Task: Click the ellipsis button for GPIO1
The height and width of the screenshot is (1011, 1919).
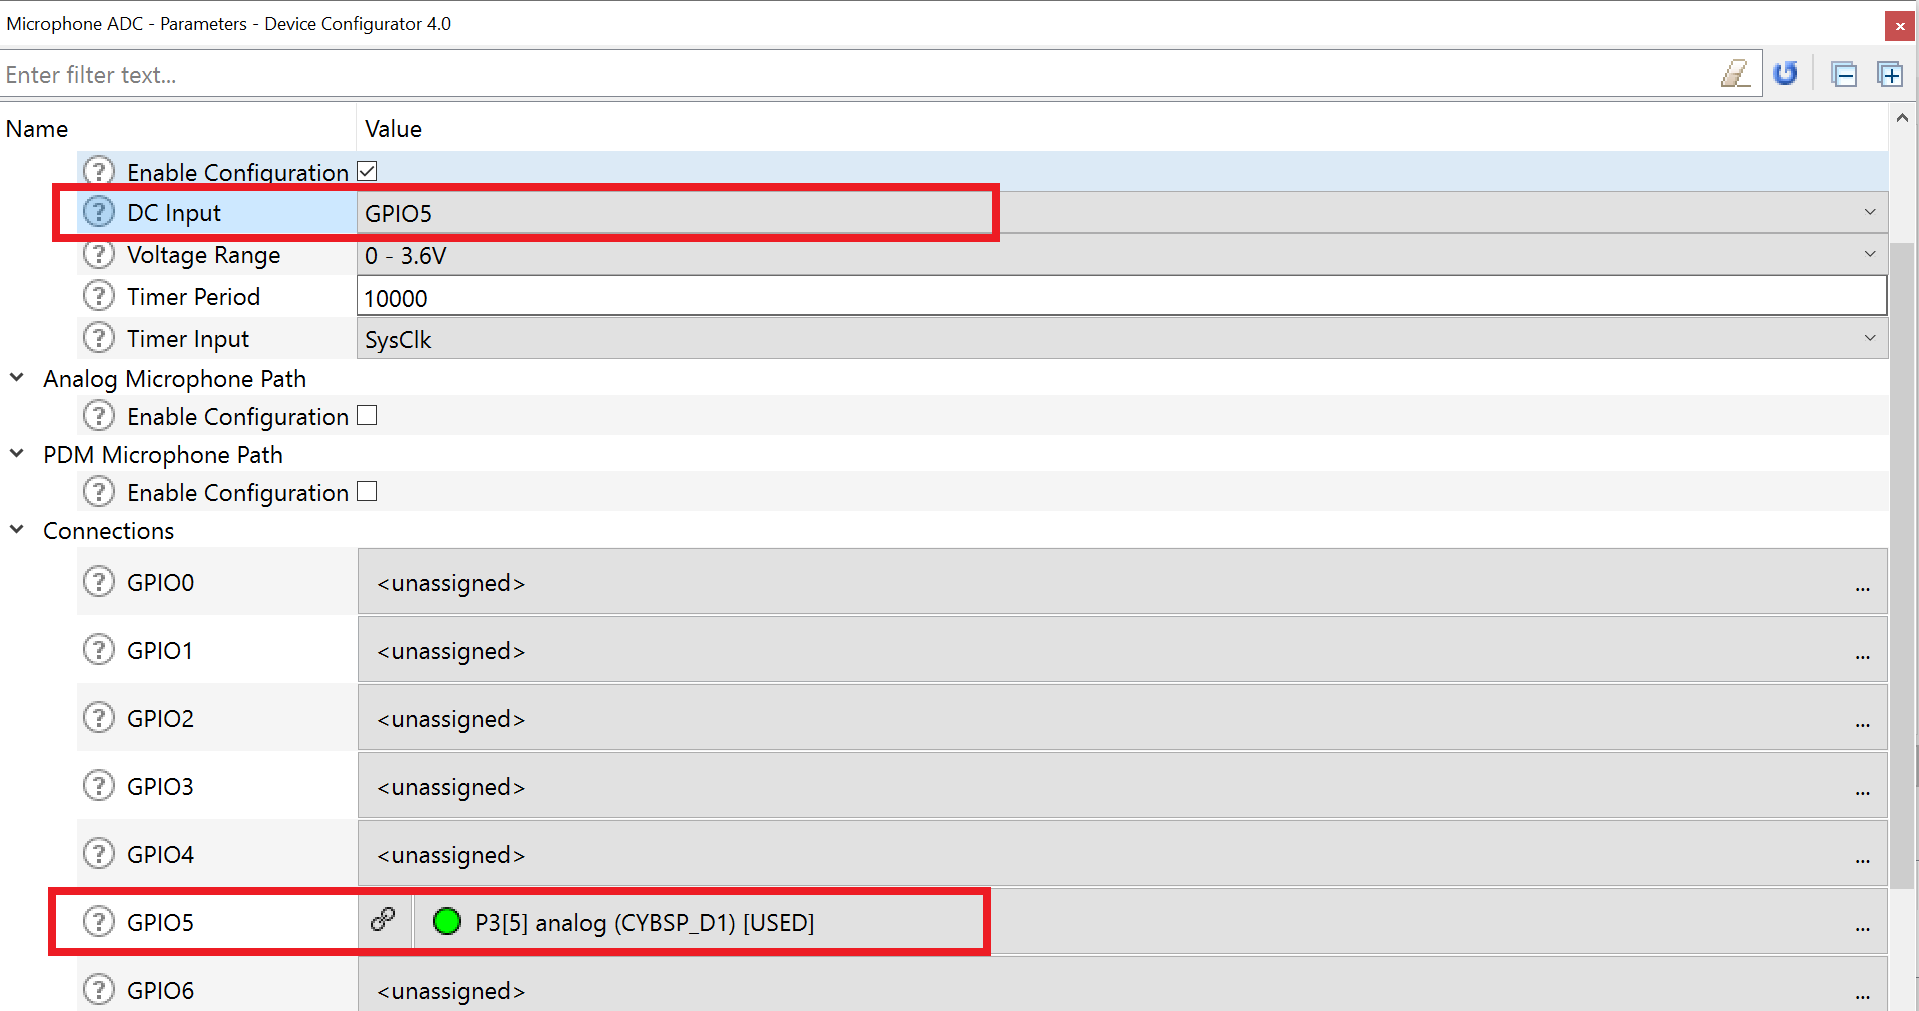Action: point(1862,657)
